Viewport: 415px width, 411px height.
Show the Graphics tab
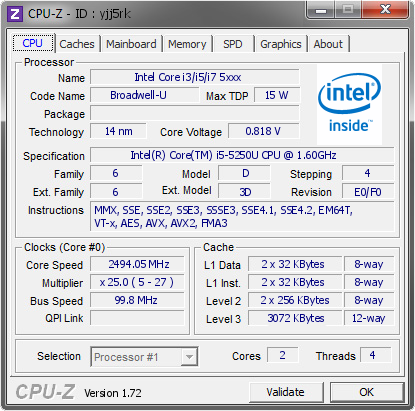pyautogui.click(x=281, y=44)
